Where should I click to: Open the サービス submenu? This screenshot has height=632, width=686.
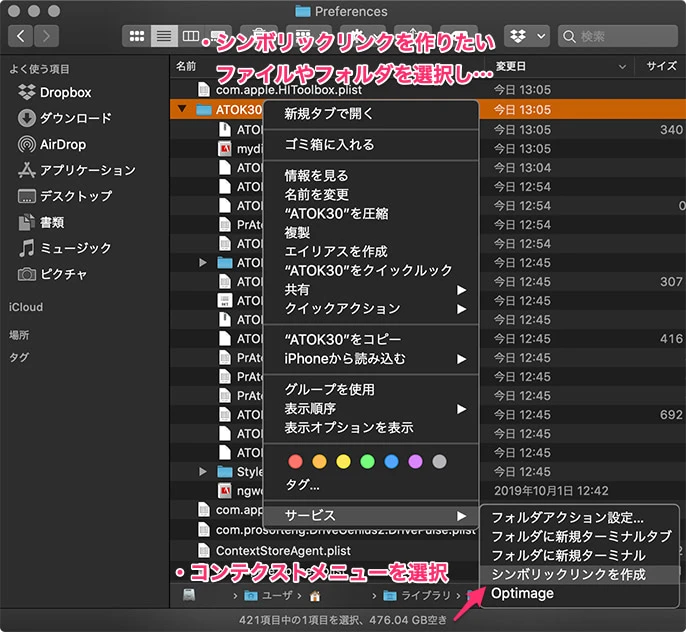pos(371,516)
